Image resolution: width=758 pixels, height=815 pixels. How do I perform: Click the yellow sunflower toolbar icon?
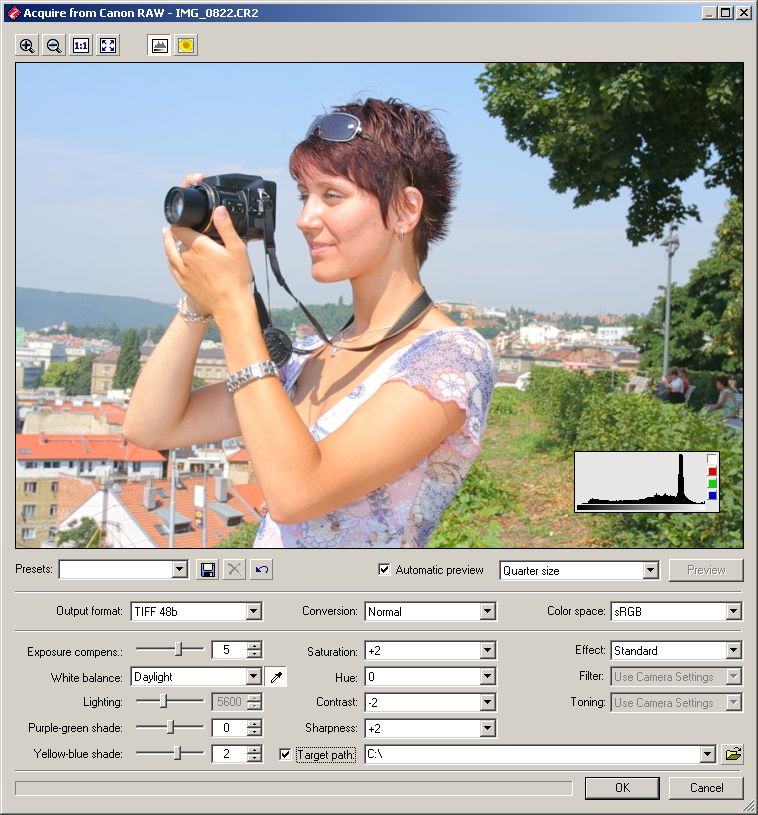(x=186, y=45)
